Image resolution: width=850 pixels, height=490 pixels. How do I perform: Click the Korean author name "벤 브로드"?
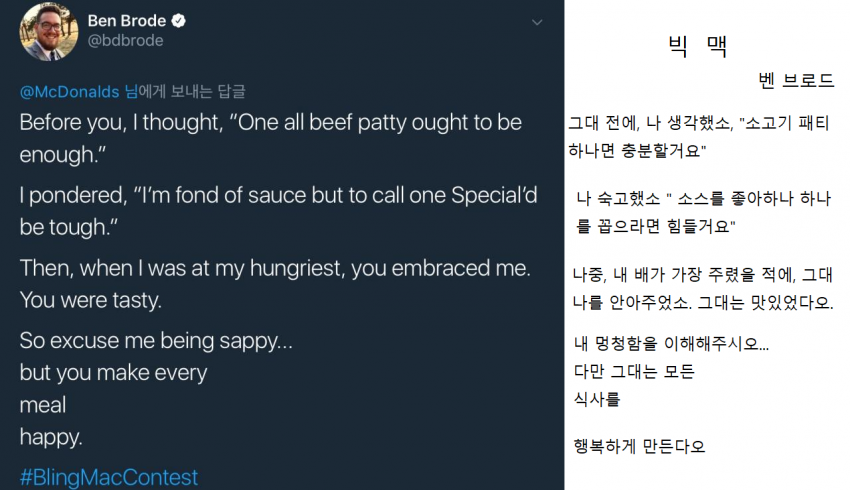796,81
